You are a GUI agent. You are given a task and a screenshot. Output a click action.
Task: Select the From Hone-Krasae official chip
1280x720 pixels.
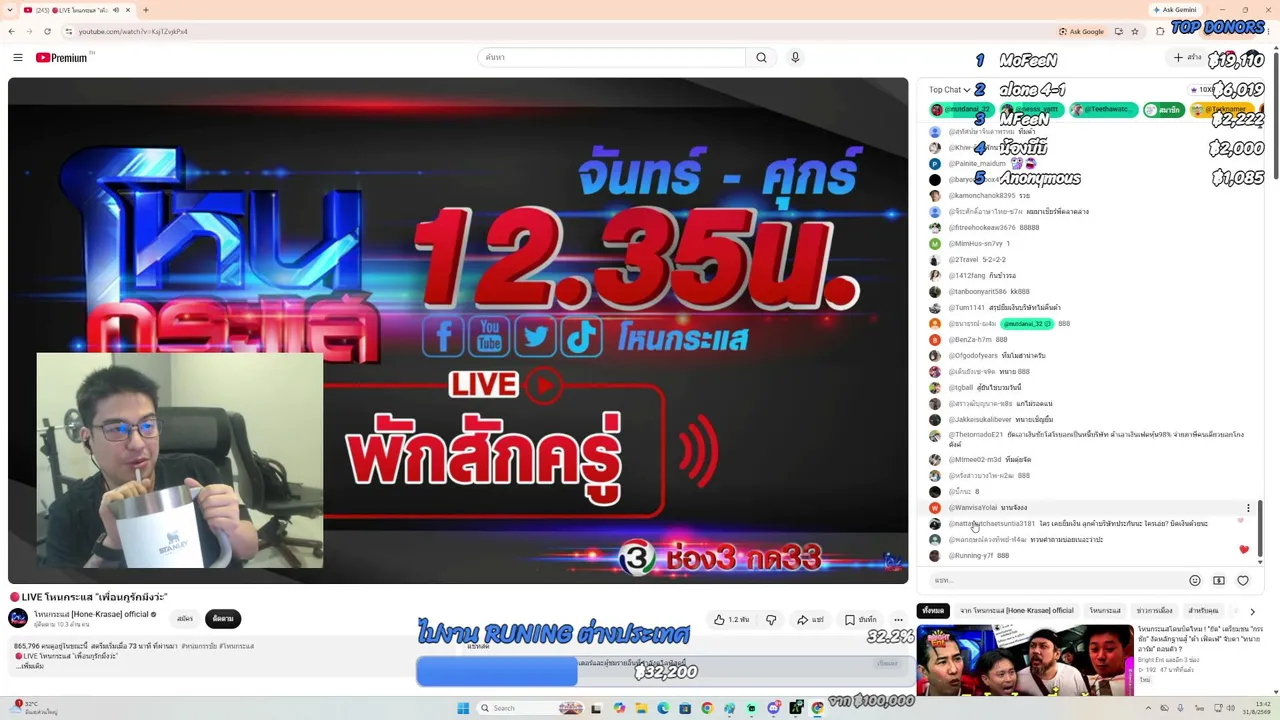click(1017, 610)
